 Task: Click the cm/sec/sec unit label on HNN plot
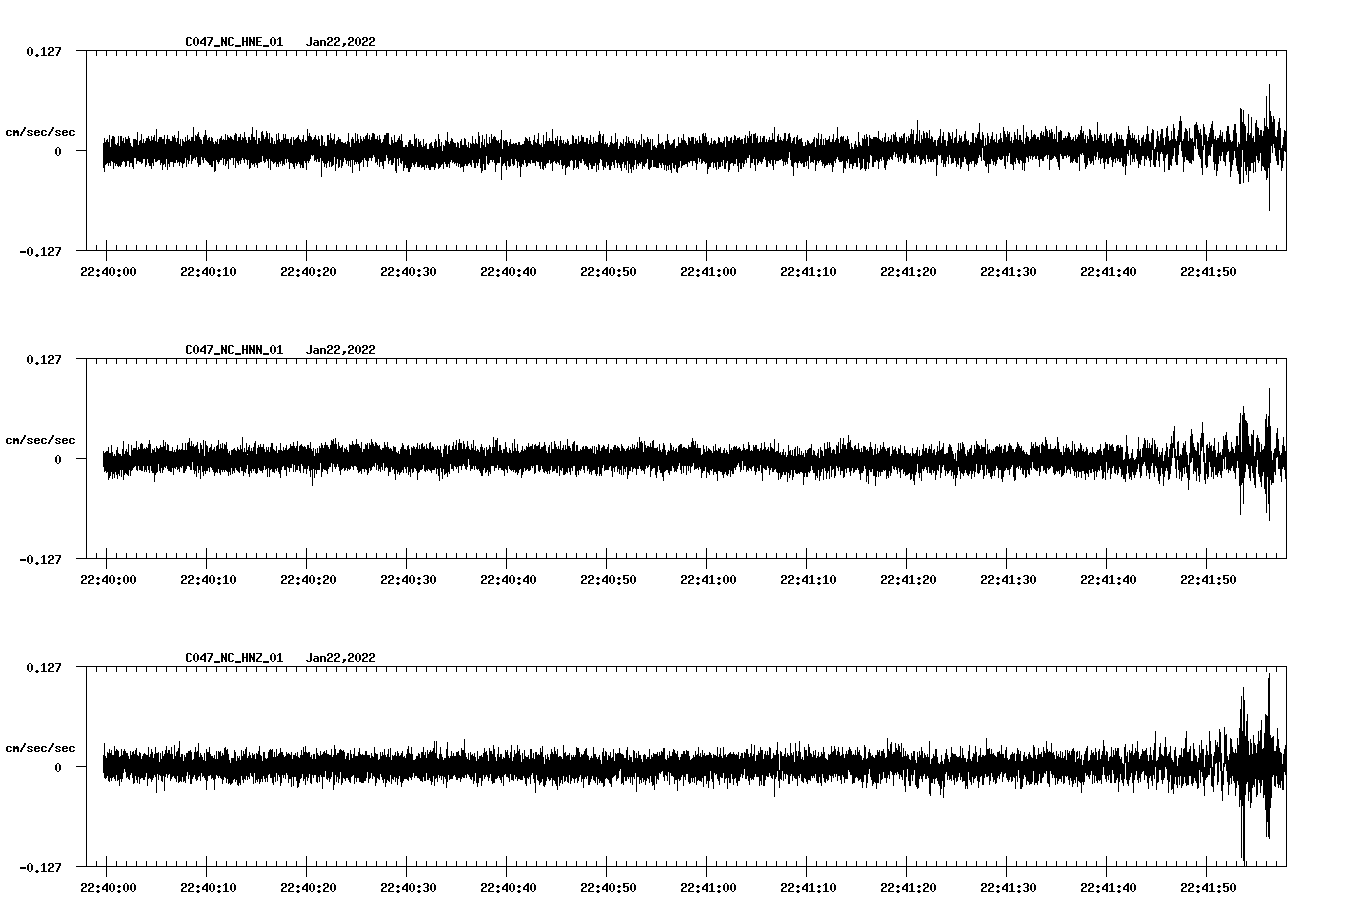[40, 440]
